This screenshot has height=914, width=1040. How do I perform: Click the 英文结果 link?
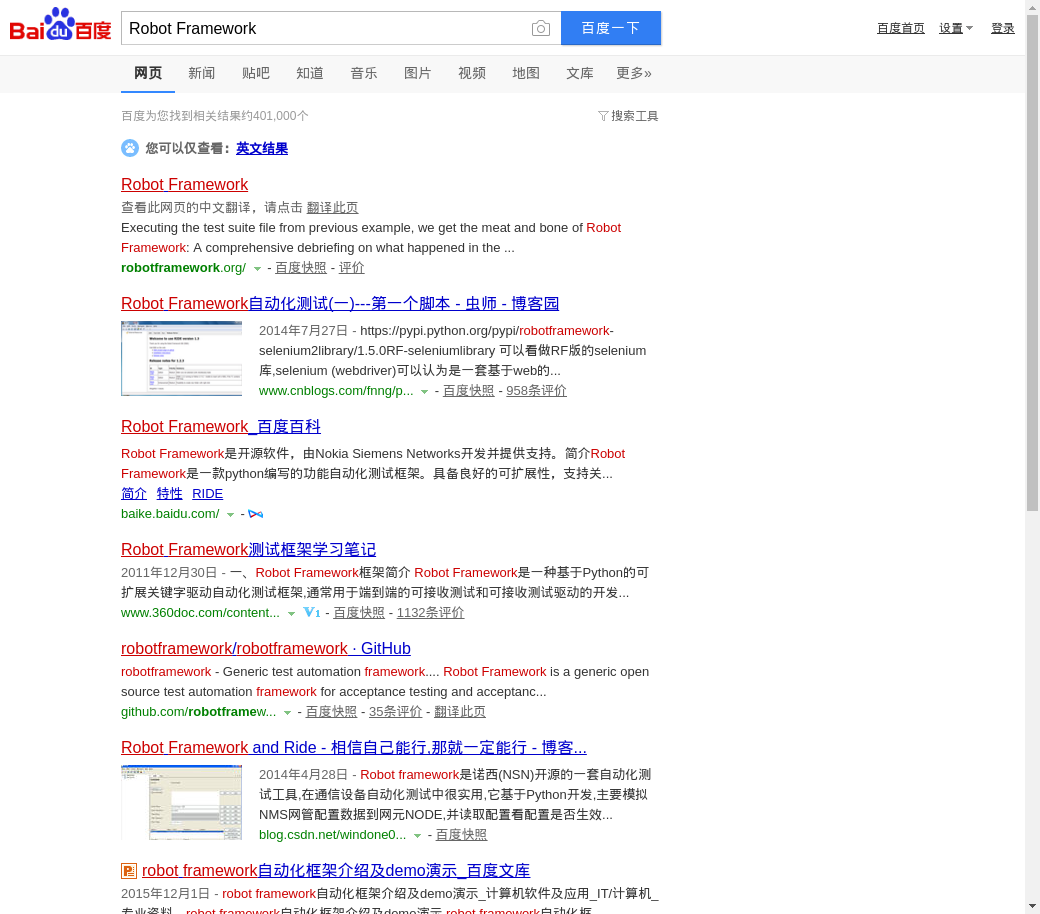click(262, 149)
